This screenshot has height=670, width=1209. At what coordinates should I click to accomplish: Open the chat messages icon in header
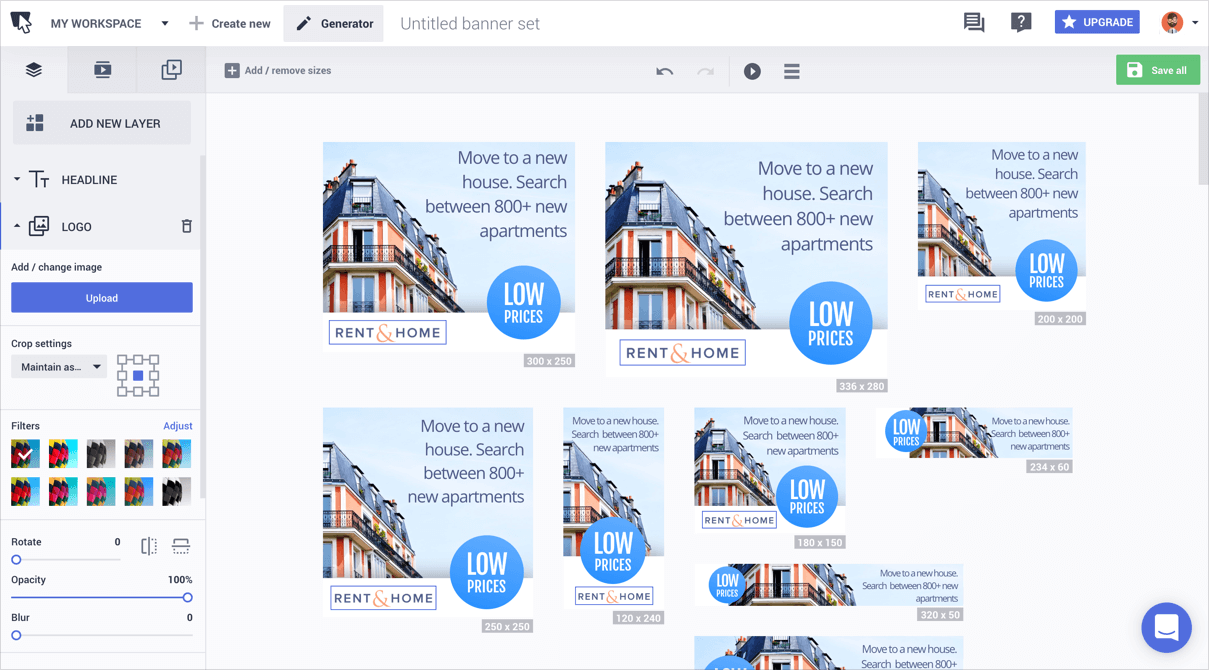coord(973,22)
